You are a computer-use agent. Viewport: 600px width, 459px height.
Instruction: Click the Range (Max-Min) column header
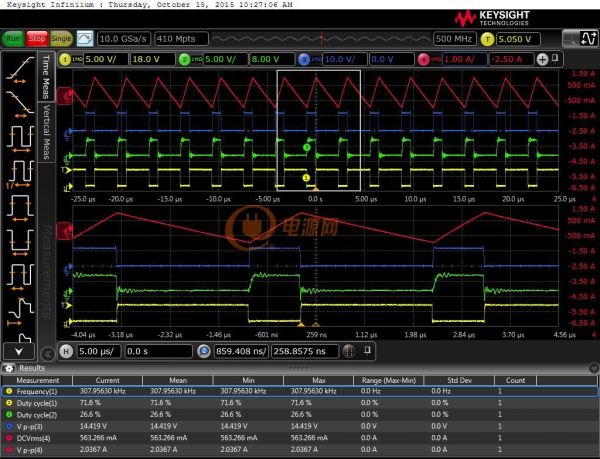click(389, 380)
